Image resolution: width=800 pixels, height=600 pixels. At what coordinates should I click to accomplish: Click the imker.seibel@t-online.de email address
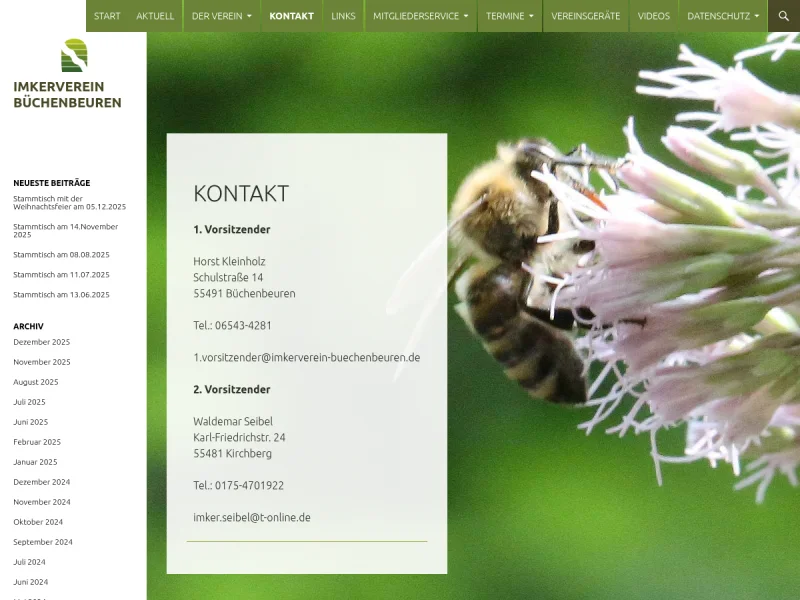click(x=251, y=517)
